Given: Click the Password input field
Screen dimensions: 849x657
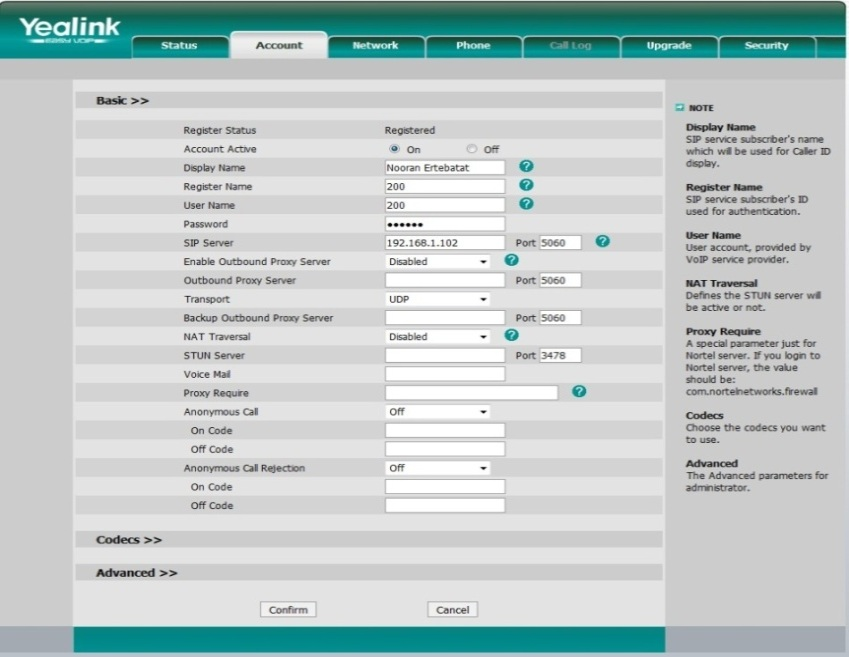Looking at the screenshot, I should coord(445,224).
